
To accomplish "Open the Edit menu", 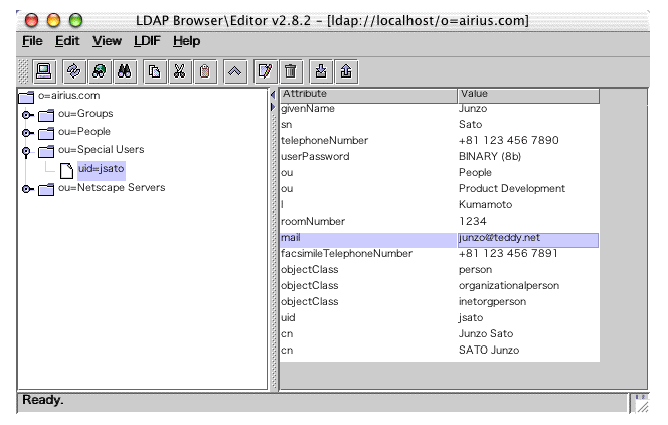I will coord(67,41).
